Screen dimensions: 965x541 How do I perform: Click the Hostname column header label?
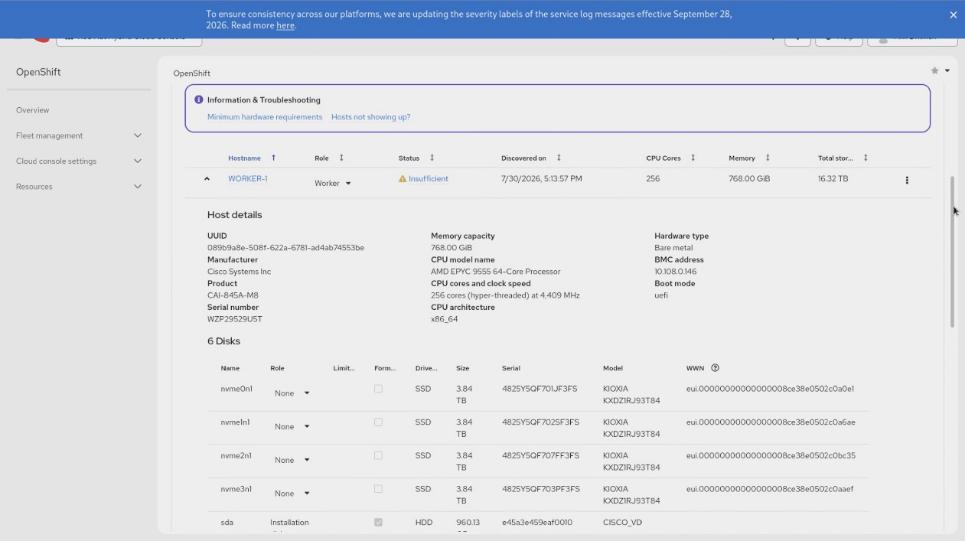click(244, 158)
